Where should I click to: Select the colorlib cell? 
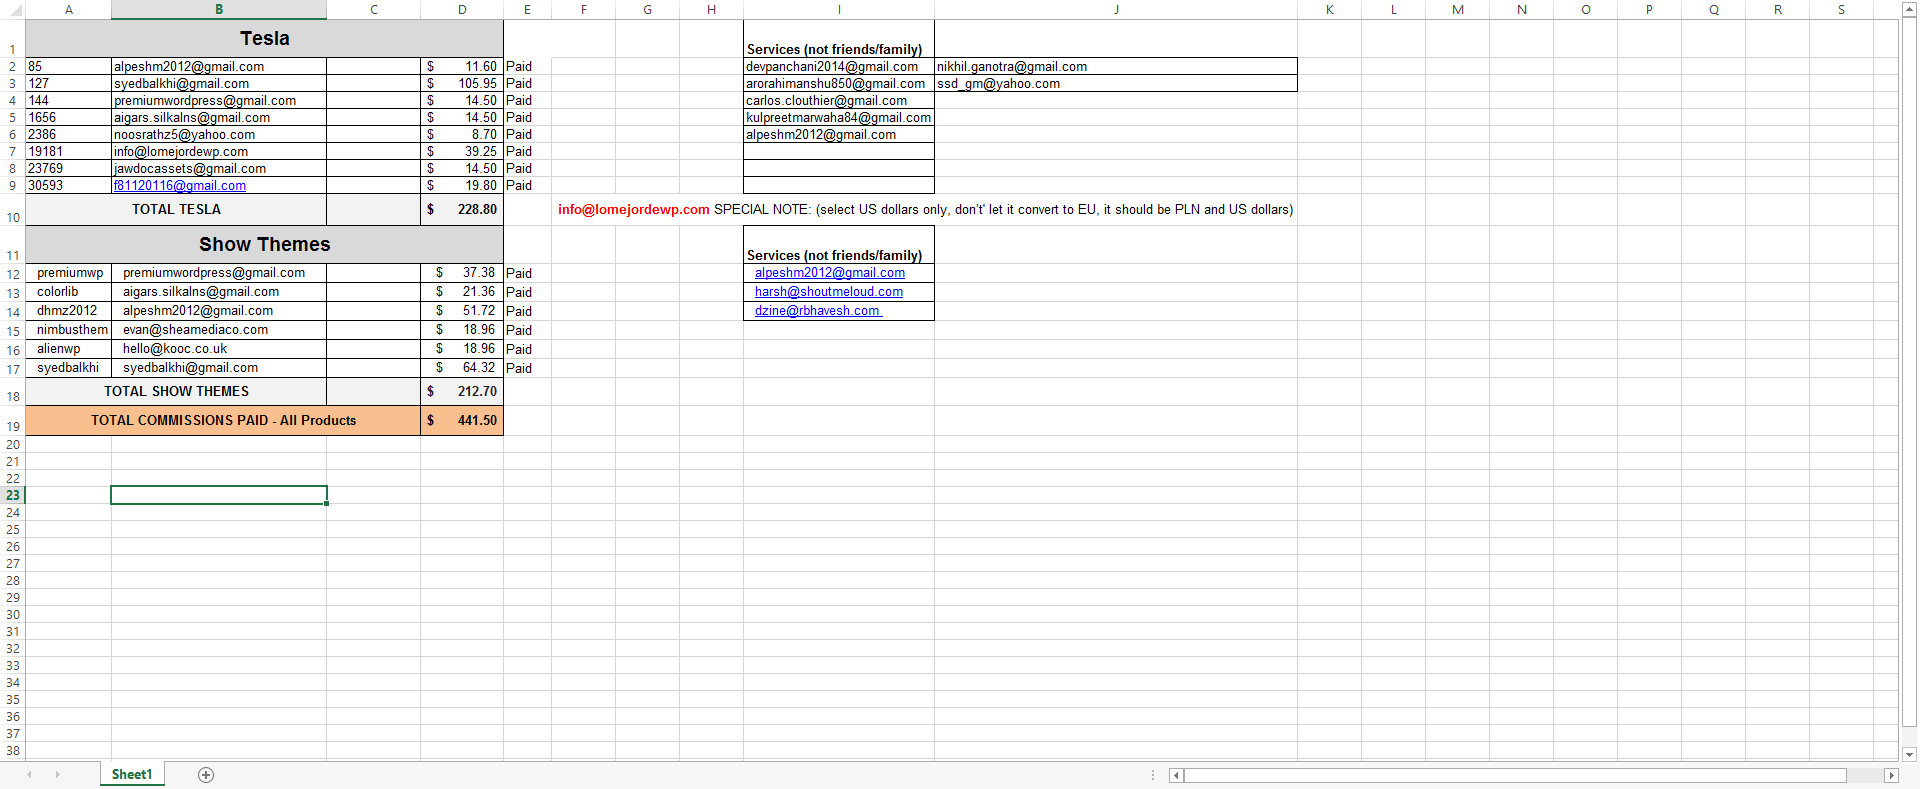coord(68,292)
